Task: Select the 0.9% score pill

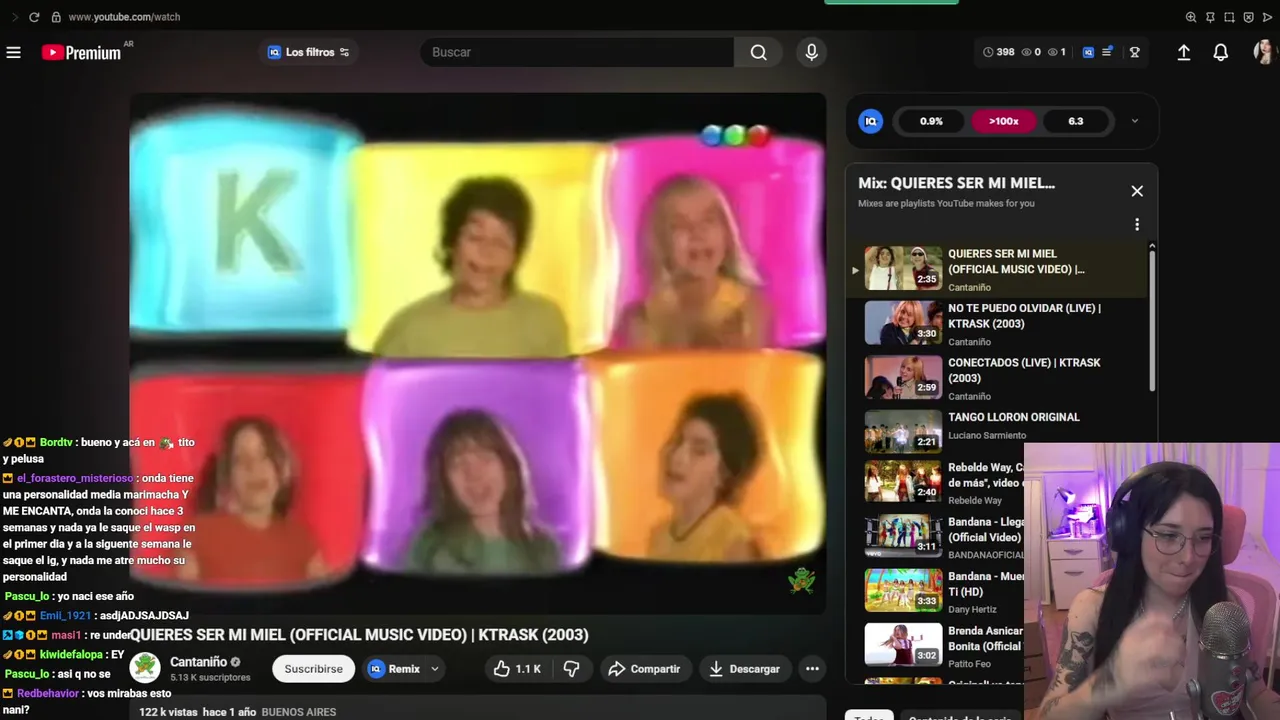Action: pos(931,121)
